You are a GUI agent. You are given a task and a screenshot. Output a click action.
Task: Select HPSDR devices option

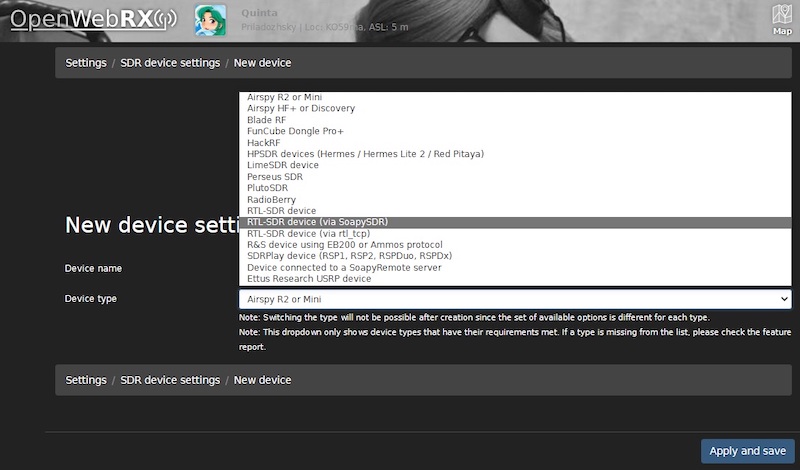pyautogui.click(x=515, y=154)
